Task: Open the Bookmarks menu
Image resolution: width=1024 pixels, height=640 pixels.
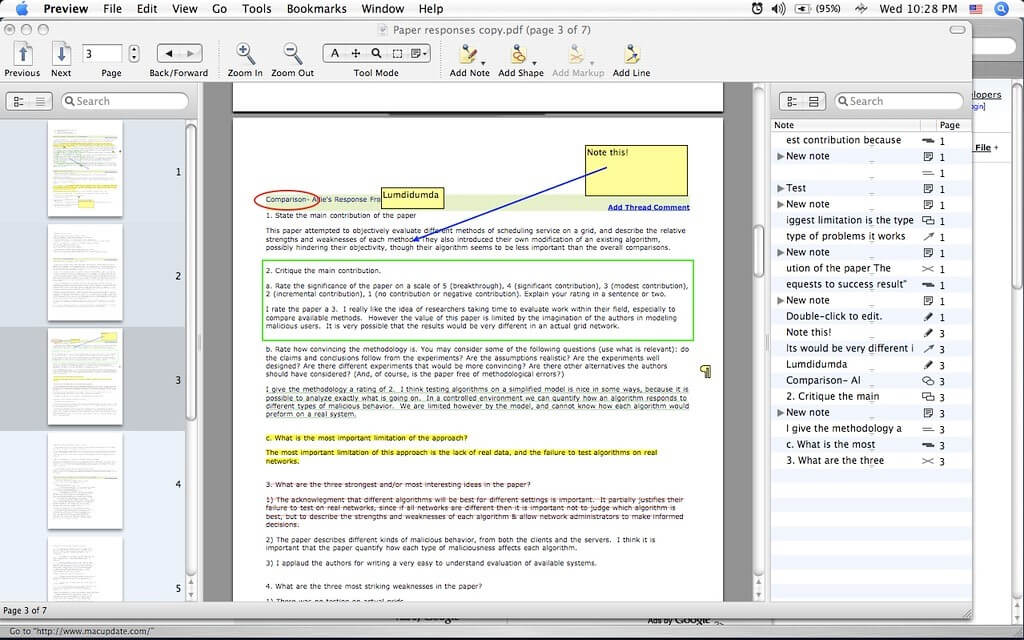Action: pyautogui.click(x=317, y=8)
